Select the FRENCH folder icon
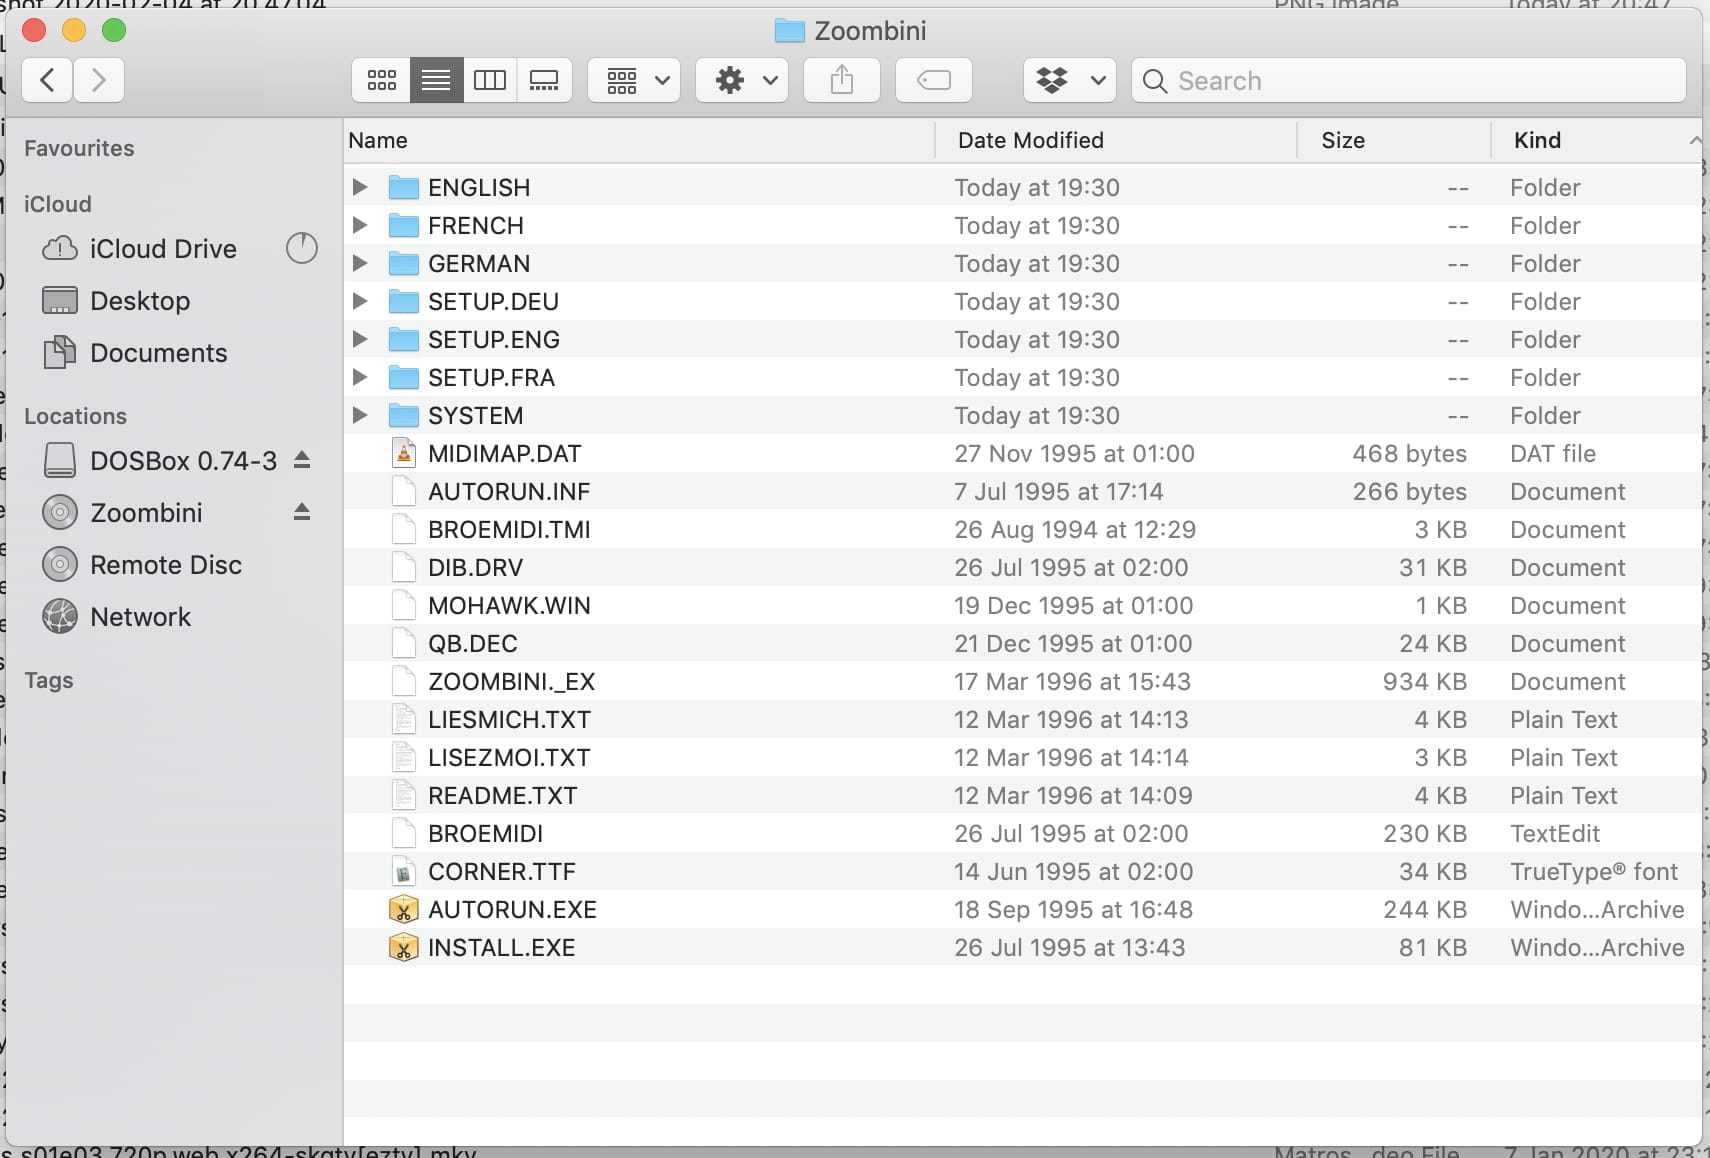Image resolution: width=1710 pixels, height=1158 pixels. [403, 225]
